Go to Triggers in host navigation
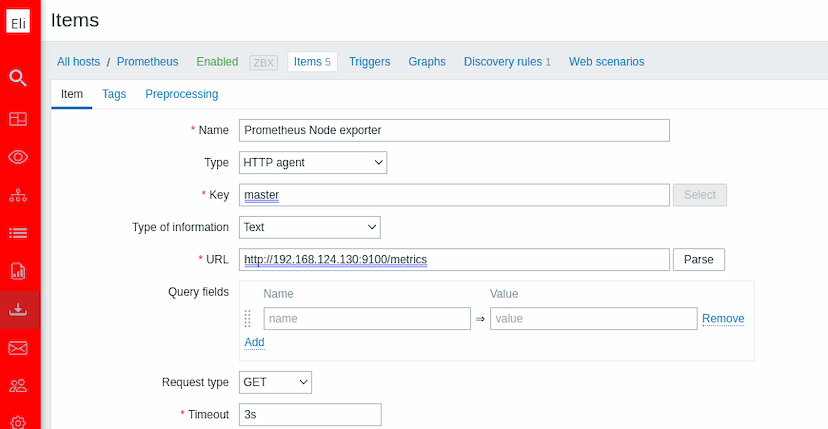Viewport: 828px width, 429px height. click(x=369, y=62)
